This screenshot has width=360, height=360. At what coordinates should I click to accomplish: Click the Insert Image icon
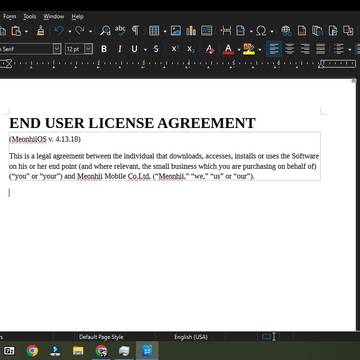176,31
